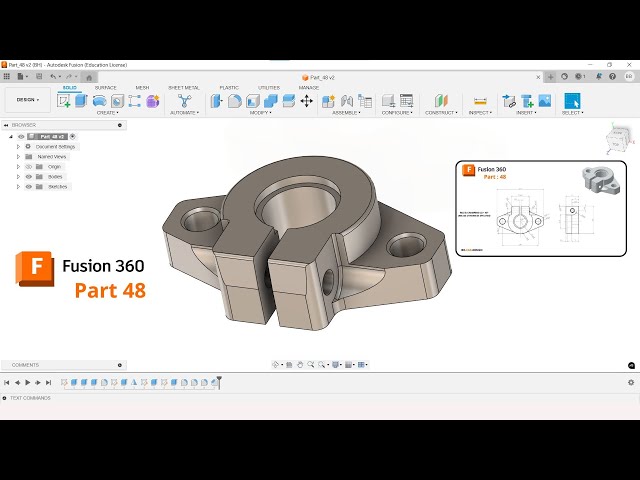The width and height of the screenshot is (640, 480).
Task: Click the Insert McMaster-Carr component icon
Action: [527, 101]
